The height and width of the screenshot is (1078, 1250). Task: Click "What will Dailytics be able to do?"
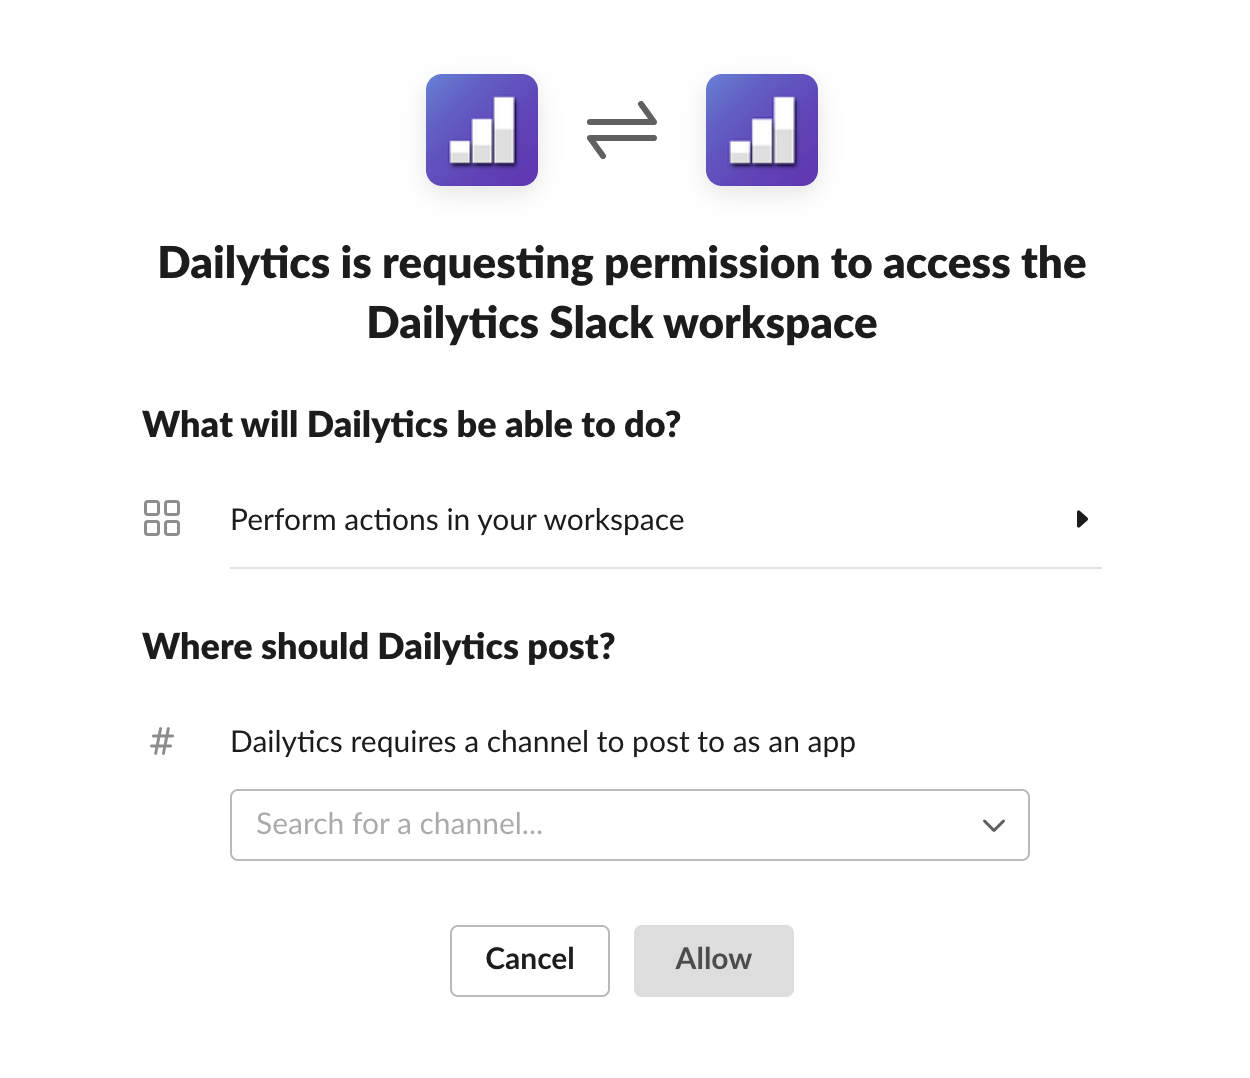click(x=412, y=425)
